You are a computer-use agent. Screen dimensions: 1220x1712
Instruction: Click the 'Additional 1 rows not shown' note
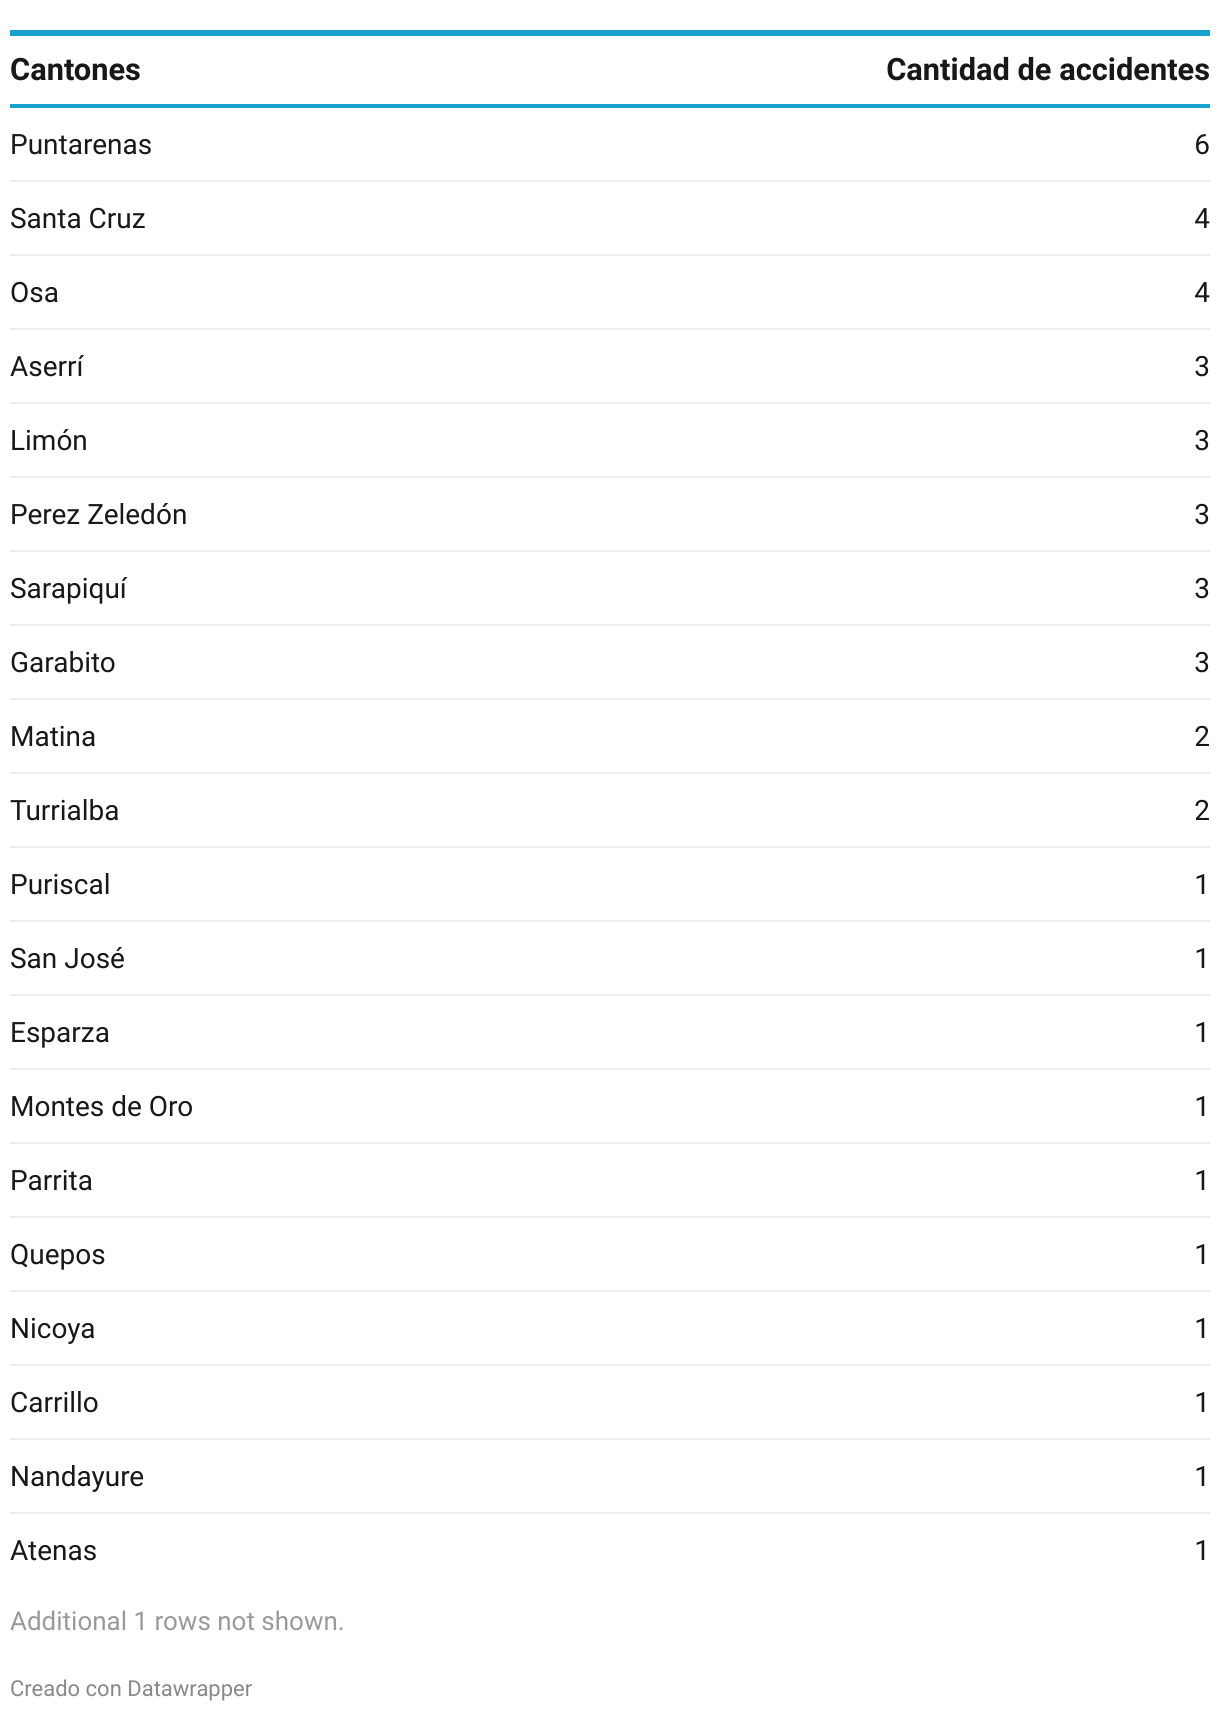coord(177,1621)
